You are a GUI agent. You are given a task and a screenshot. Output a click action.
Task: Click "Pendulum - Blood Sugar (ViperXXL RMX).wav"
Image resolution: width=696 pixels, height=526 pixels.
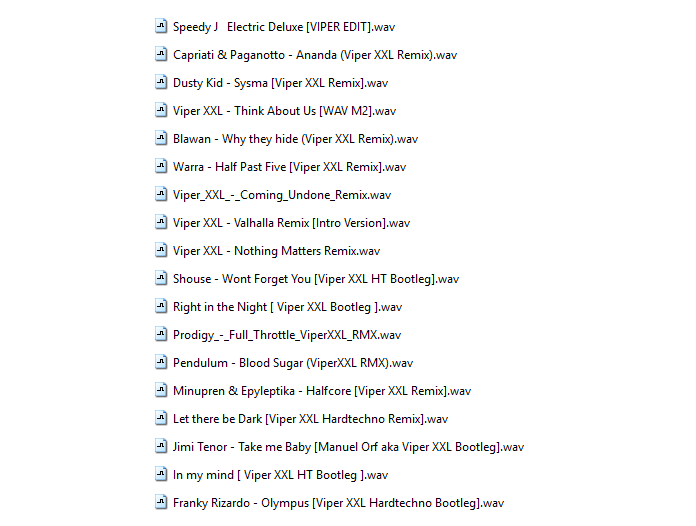(x=293, y=363)
